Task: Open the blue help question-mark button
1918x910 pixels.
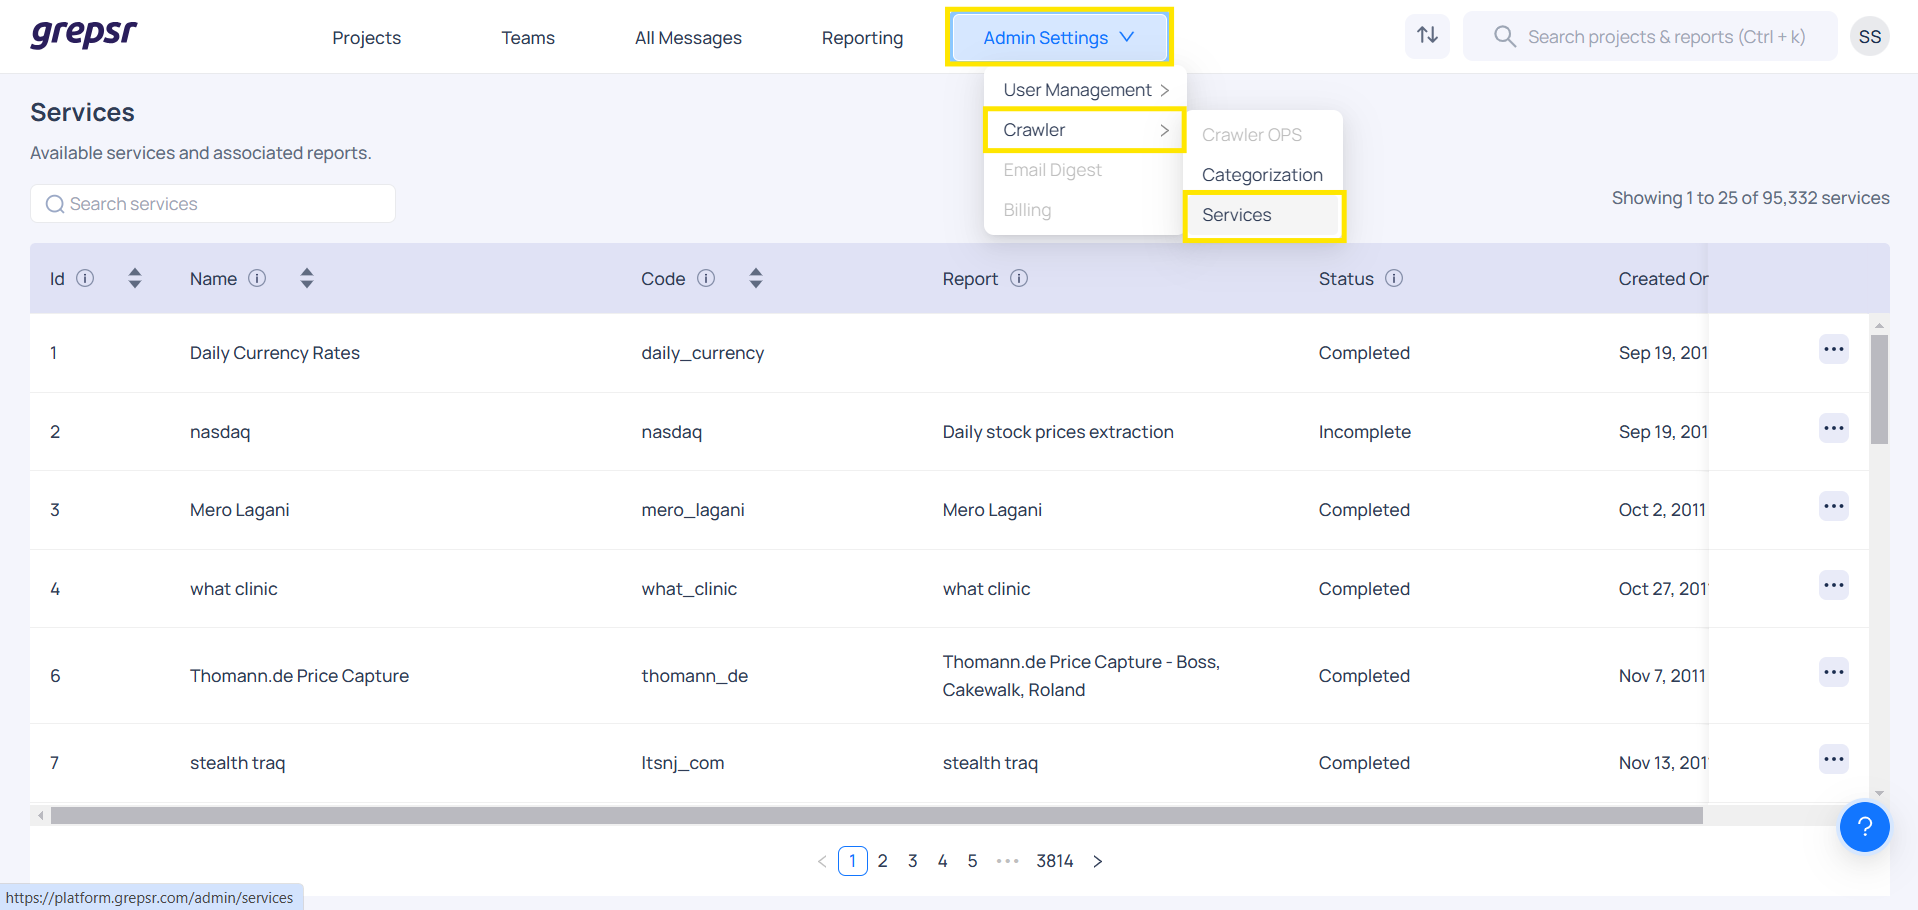Action: [x=1864, y=827]
